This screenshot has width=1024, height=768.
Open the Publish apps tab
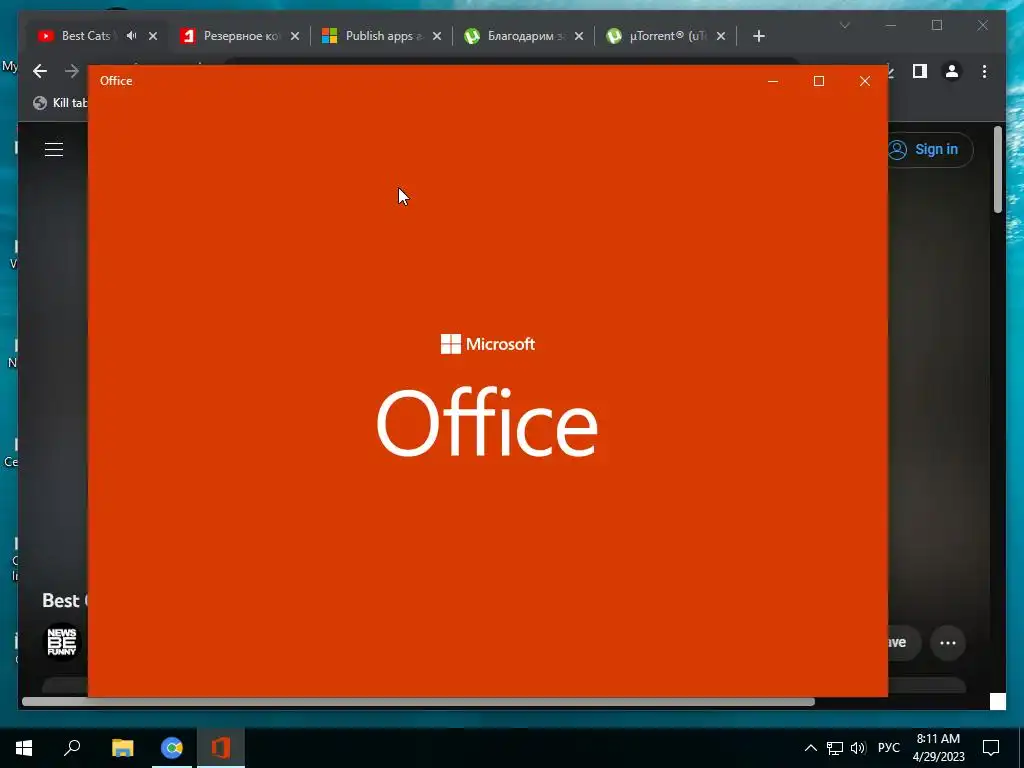(x=383, y=36)
